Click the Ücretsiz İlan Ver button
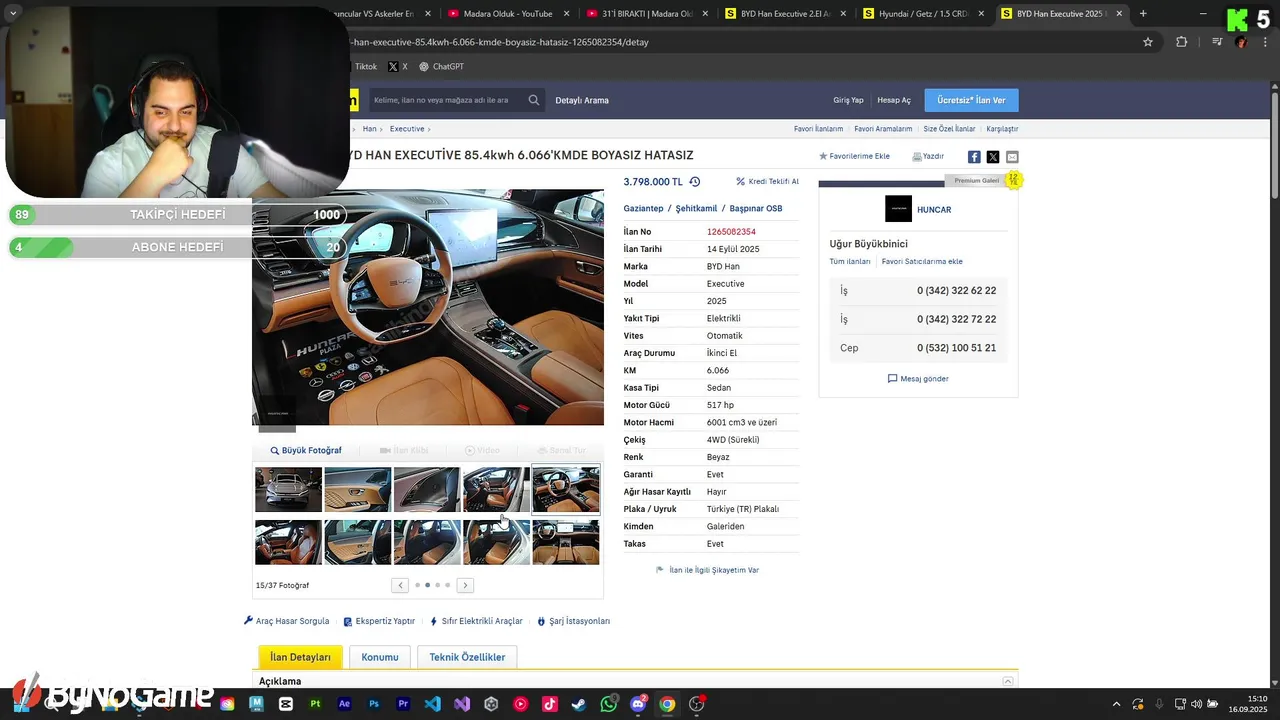Image resolution: width=1280 pixels, height=720 pixels. tap(971, 100)
